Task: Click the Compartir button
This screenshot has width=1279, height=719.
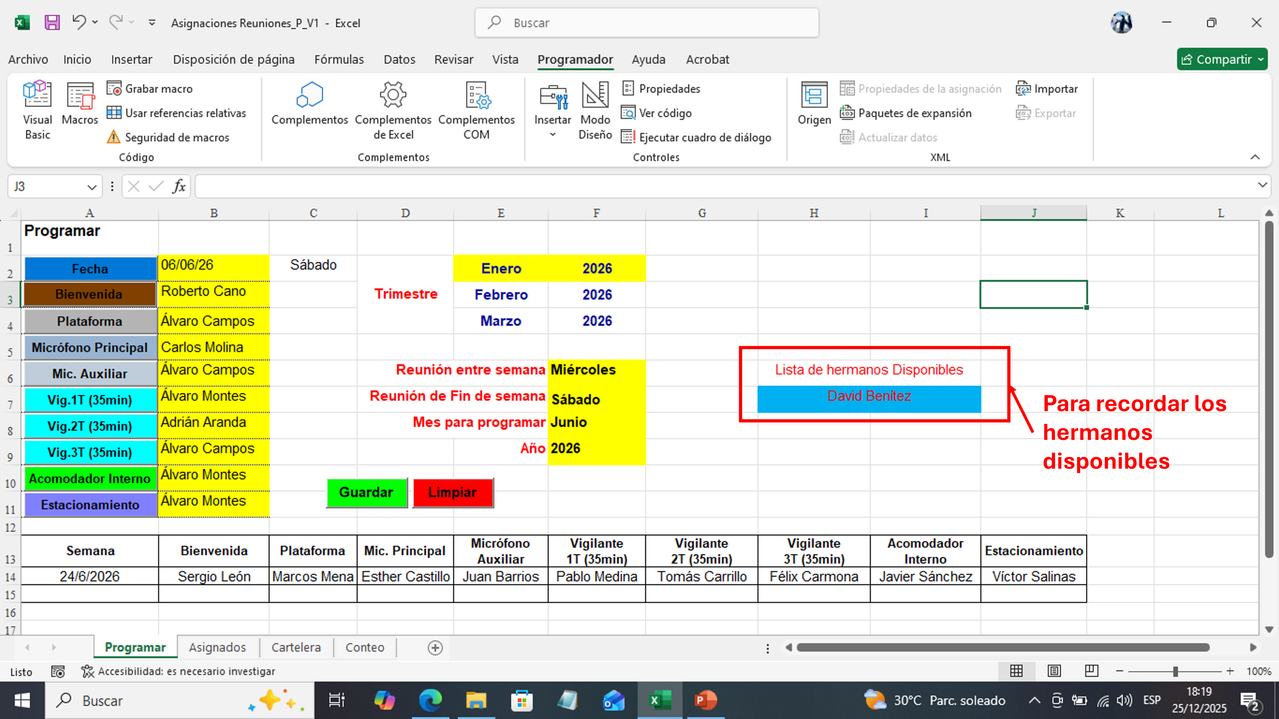Action: tap(1222, 59)
